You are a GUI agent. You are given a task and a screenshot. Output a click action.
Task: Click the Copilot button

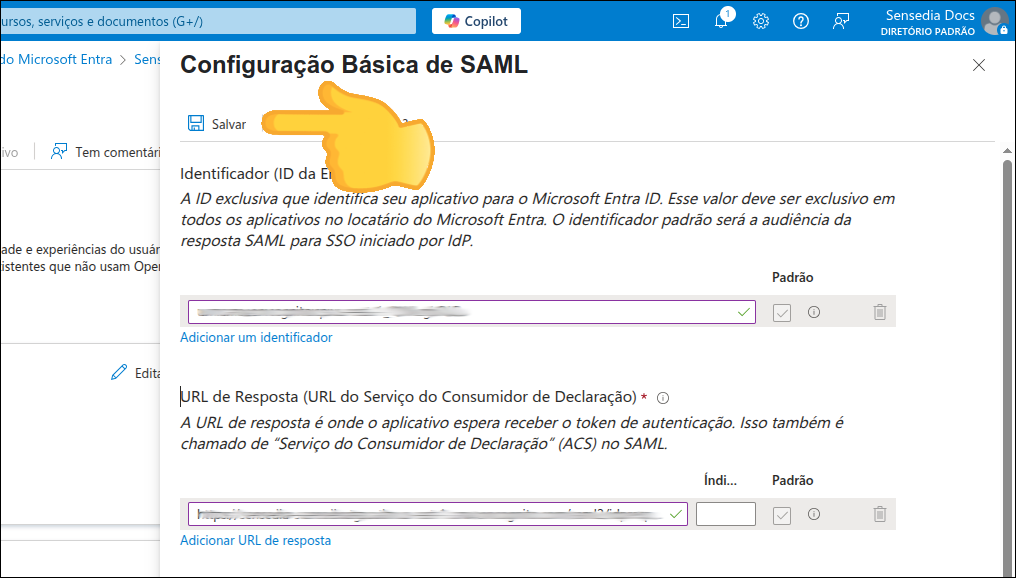click(x=476, y=20)
